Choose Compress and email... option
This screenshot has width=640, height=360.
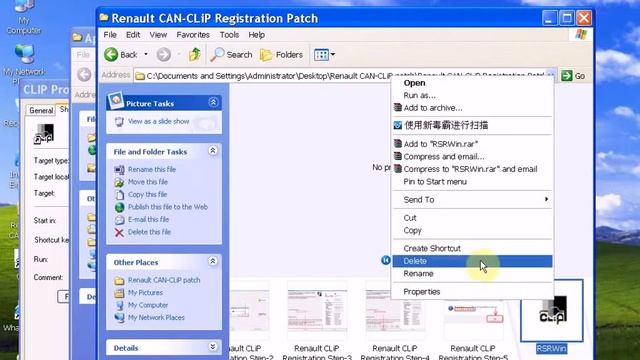click(x=472, y=156)
